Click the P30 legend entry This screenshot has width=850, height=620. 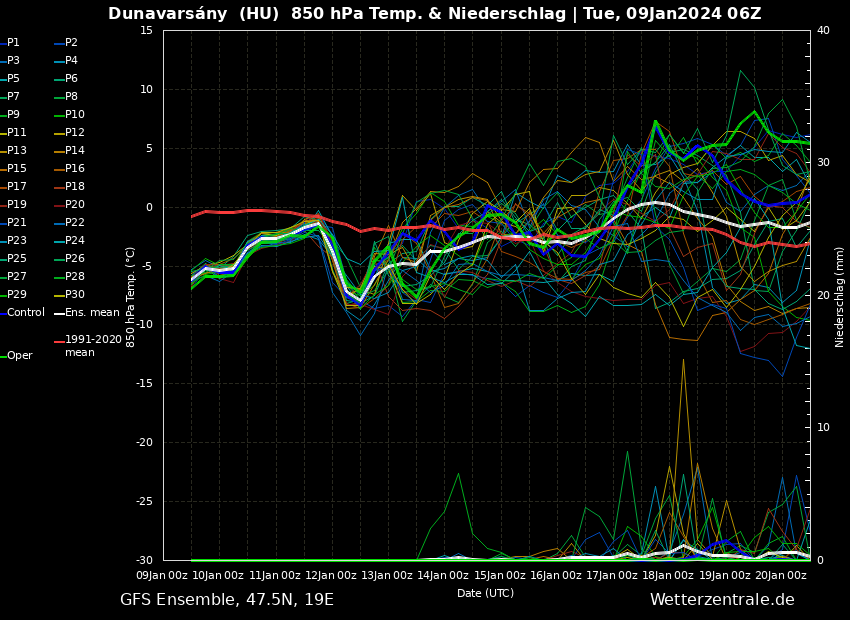[x=75, y=295]
